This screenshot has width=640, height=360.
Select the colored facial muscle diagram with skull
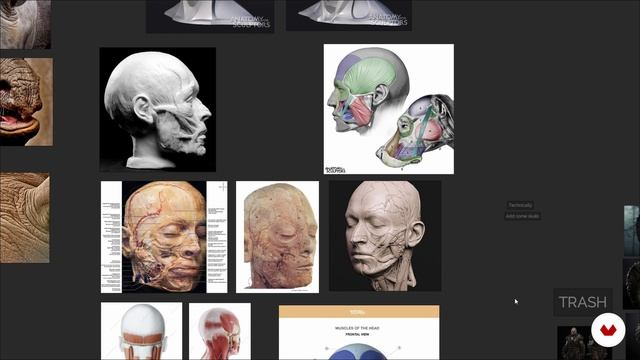point(389,109)
